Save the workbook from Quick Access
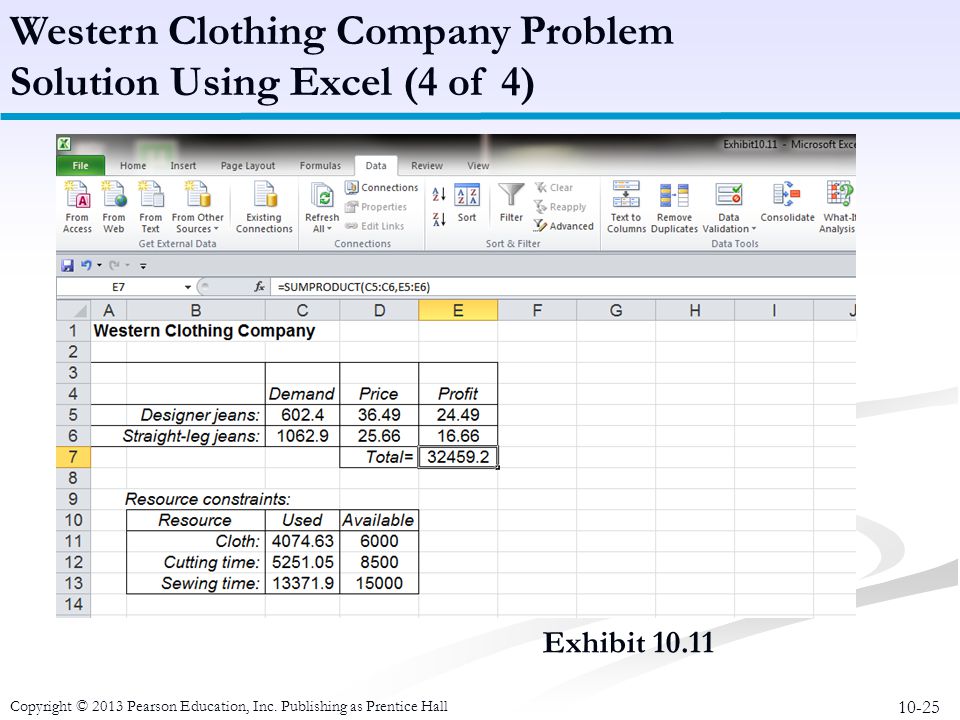 pyautogui.click(x=67, y=266)
